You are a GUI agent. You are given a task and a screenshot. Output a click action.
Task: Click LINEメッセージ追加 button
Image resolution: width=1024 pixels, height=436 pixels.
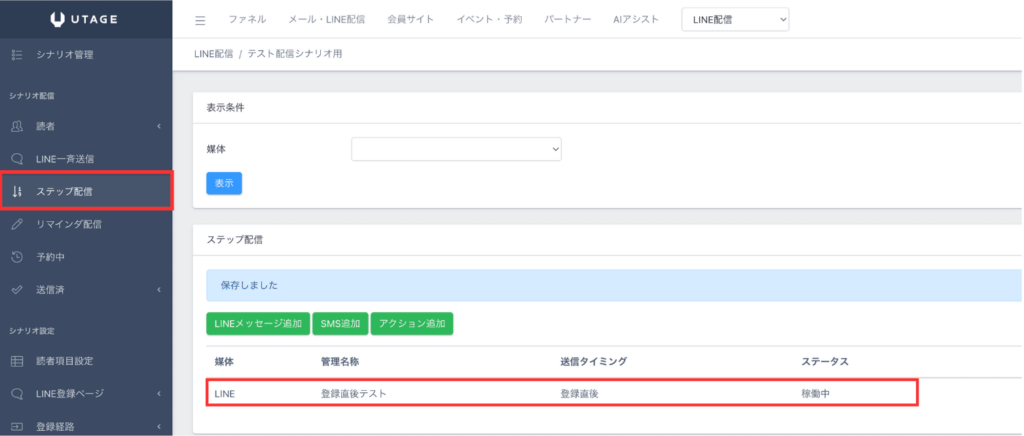(258, 324)
